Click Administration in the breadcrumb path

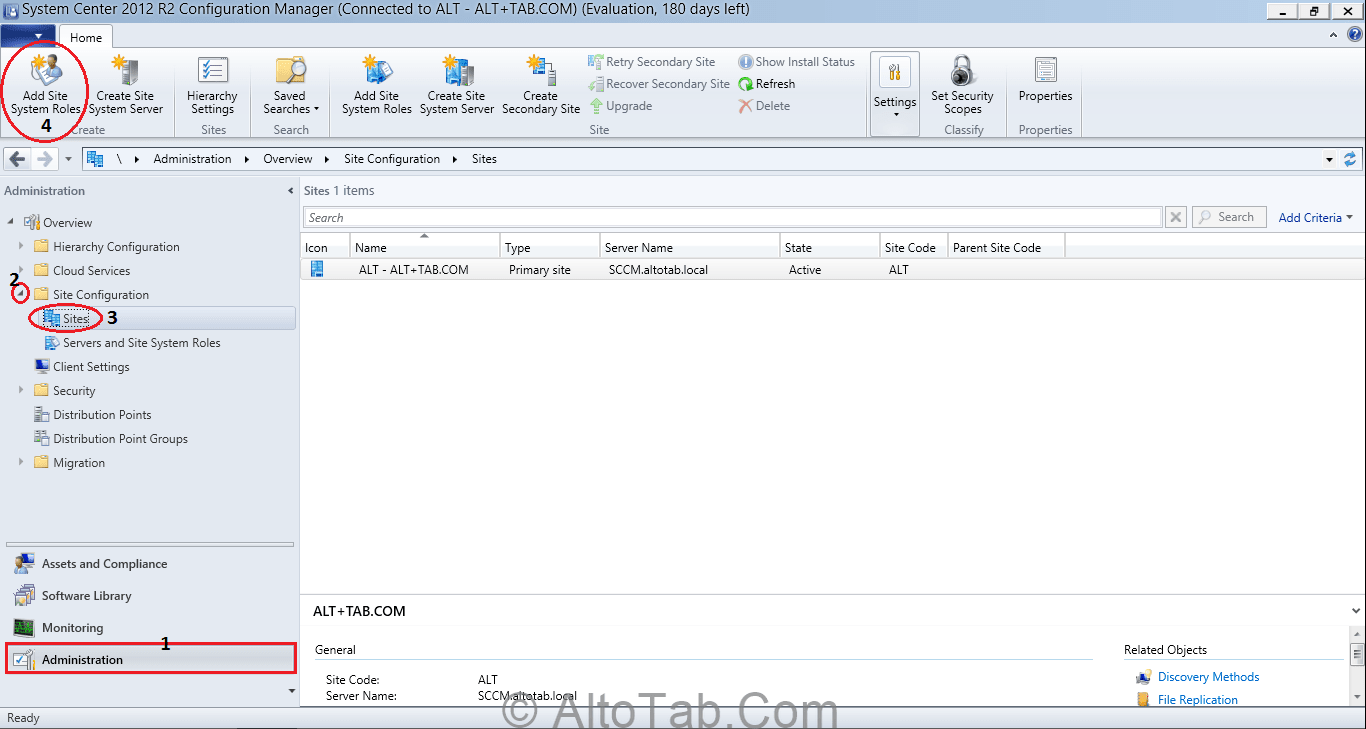(192, 159)
